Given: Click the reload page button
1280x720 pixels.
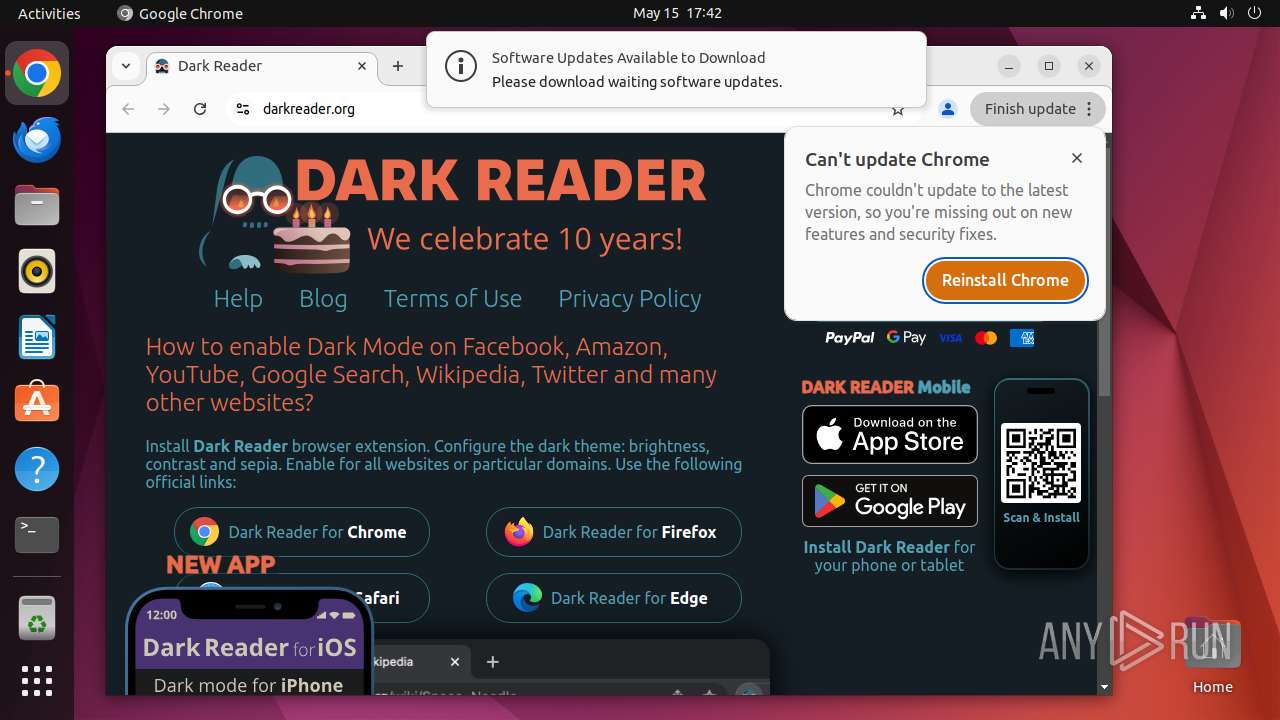Looking at the screenshot, I should 200,109.
